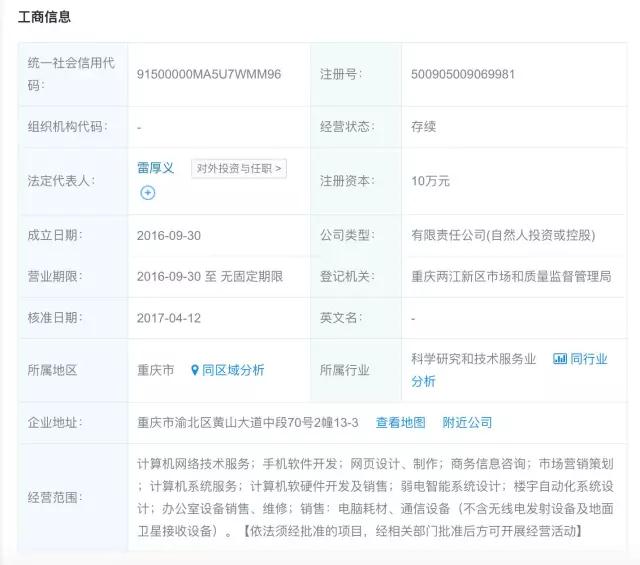Viewport: 640px width, 565px height.
Task: Open the 同区域分析 link text
Action: 233,370
